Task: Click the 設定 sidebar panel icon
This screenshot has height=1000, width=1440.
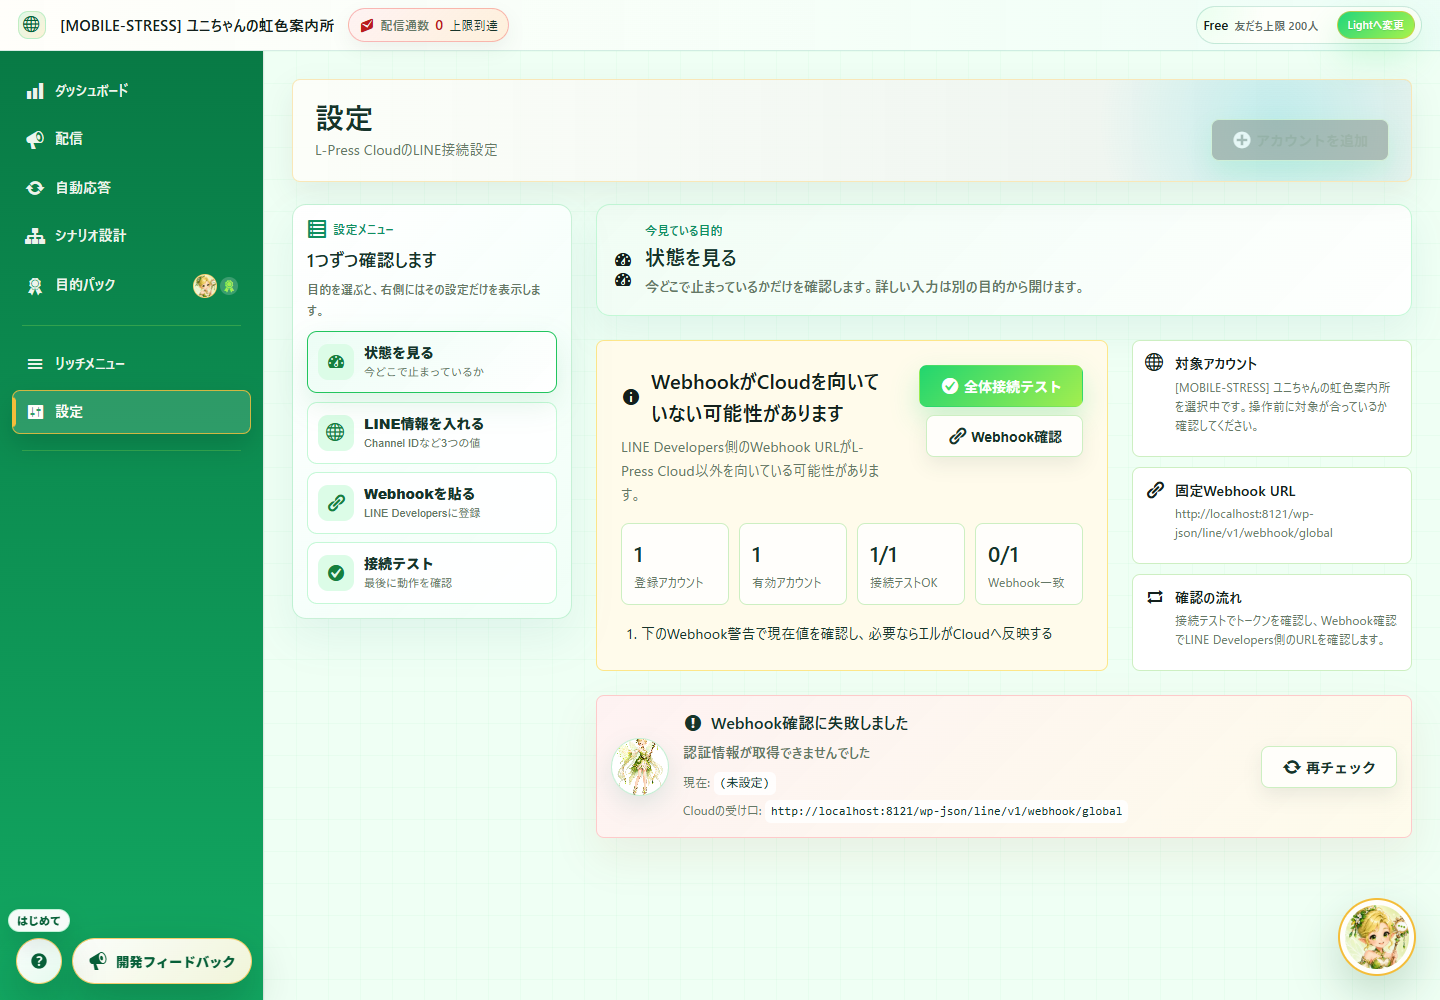Action: point(35,412)
